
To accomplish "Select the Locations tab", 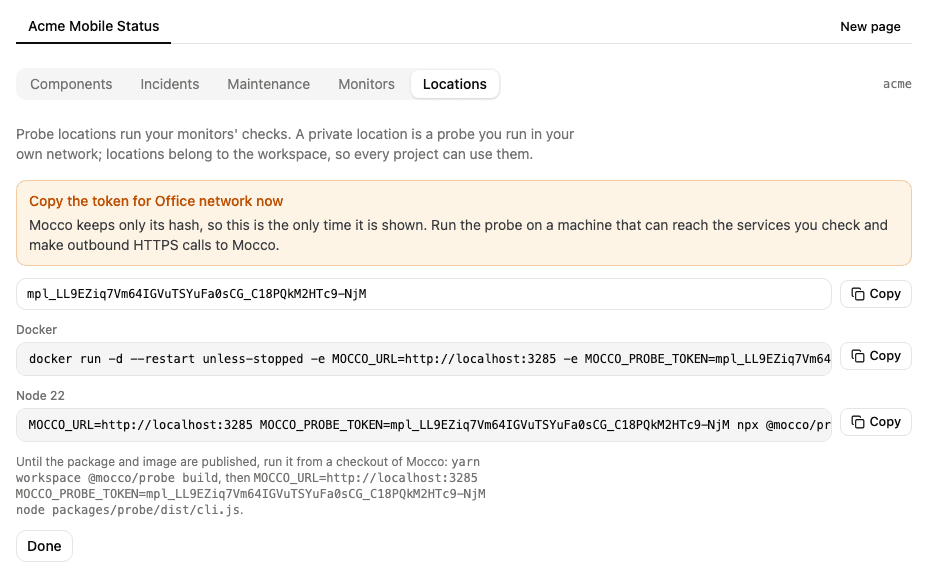I will coord(455,84).
